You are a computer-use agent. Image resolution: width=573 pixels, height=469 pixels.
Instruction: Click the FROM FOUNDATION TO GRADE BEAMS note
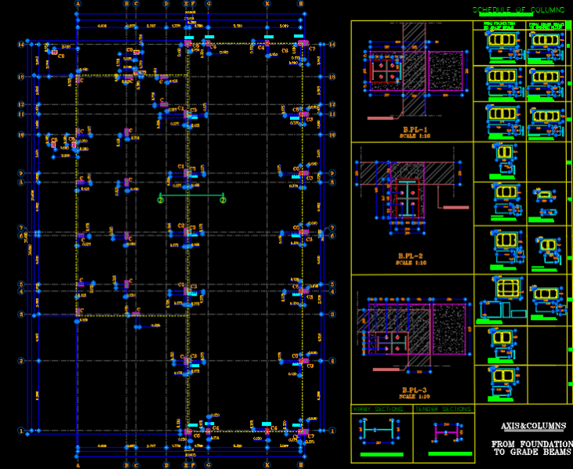point(532,448)
